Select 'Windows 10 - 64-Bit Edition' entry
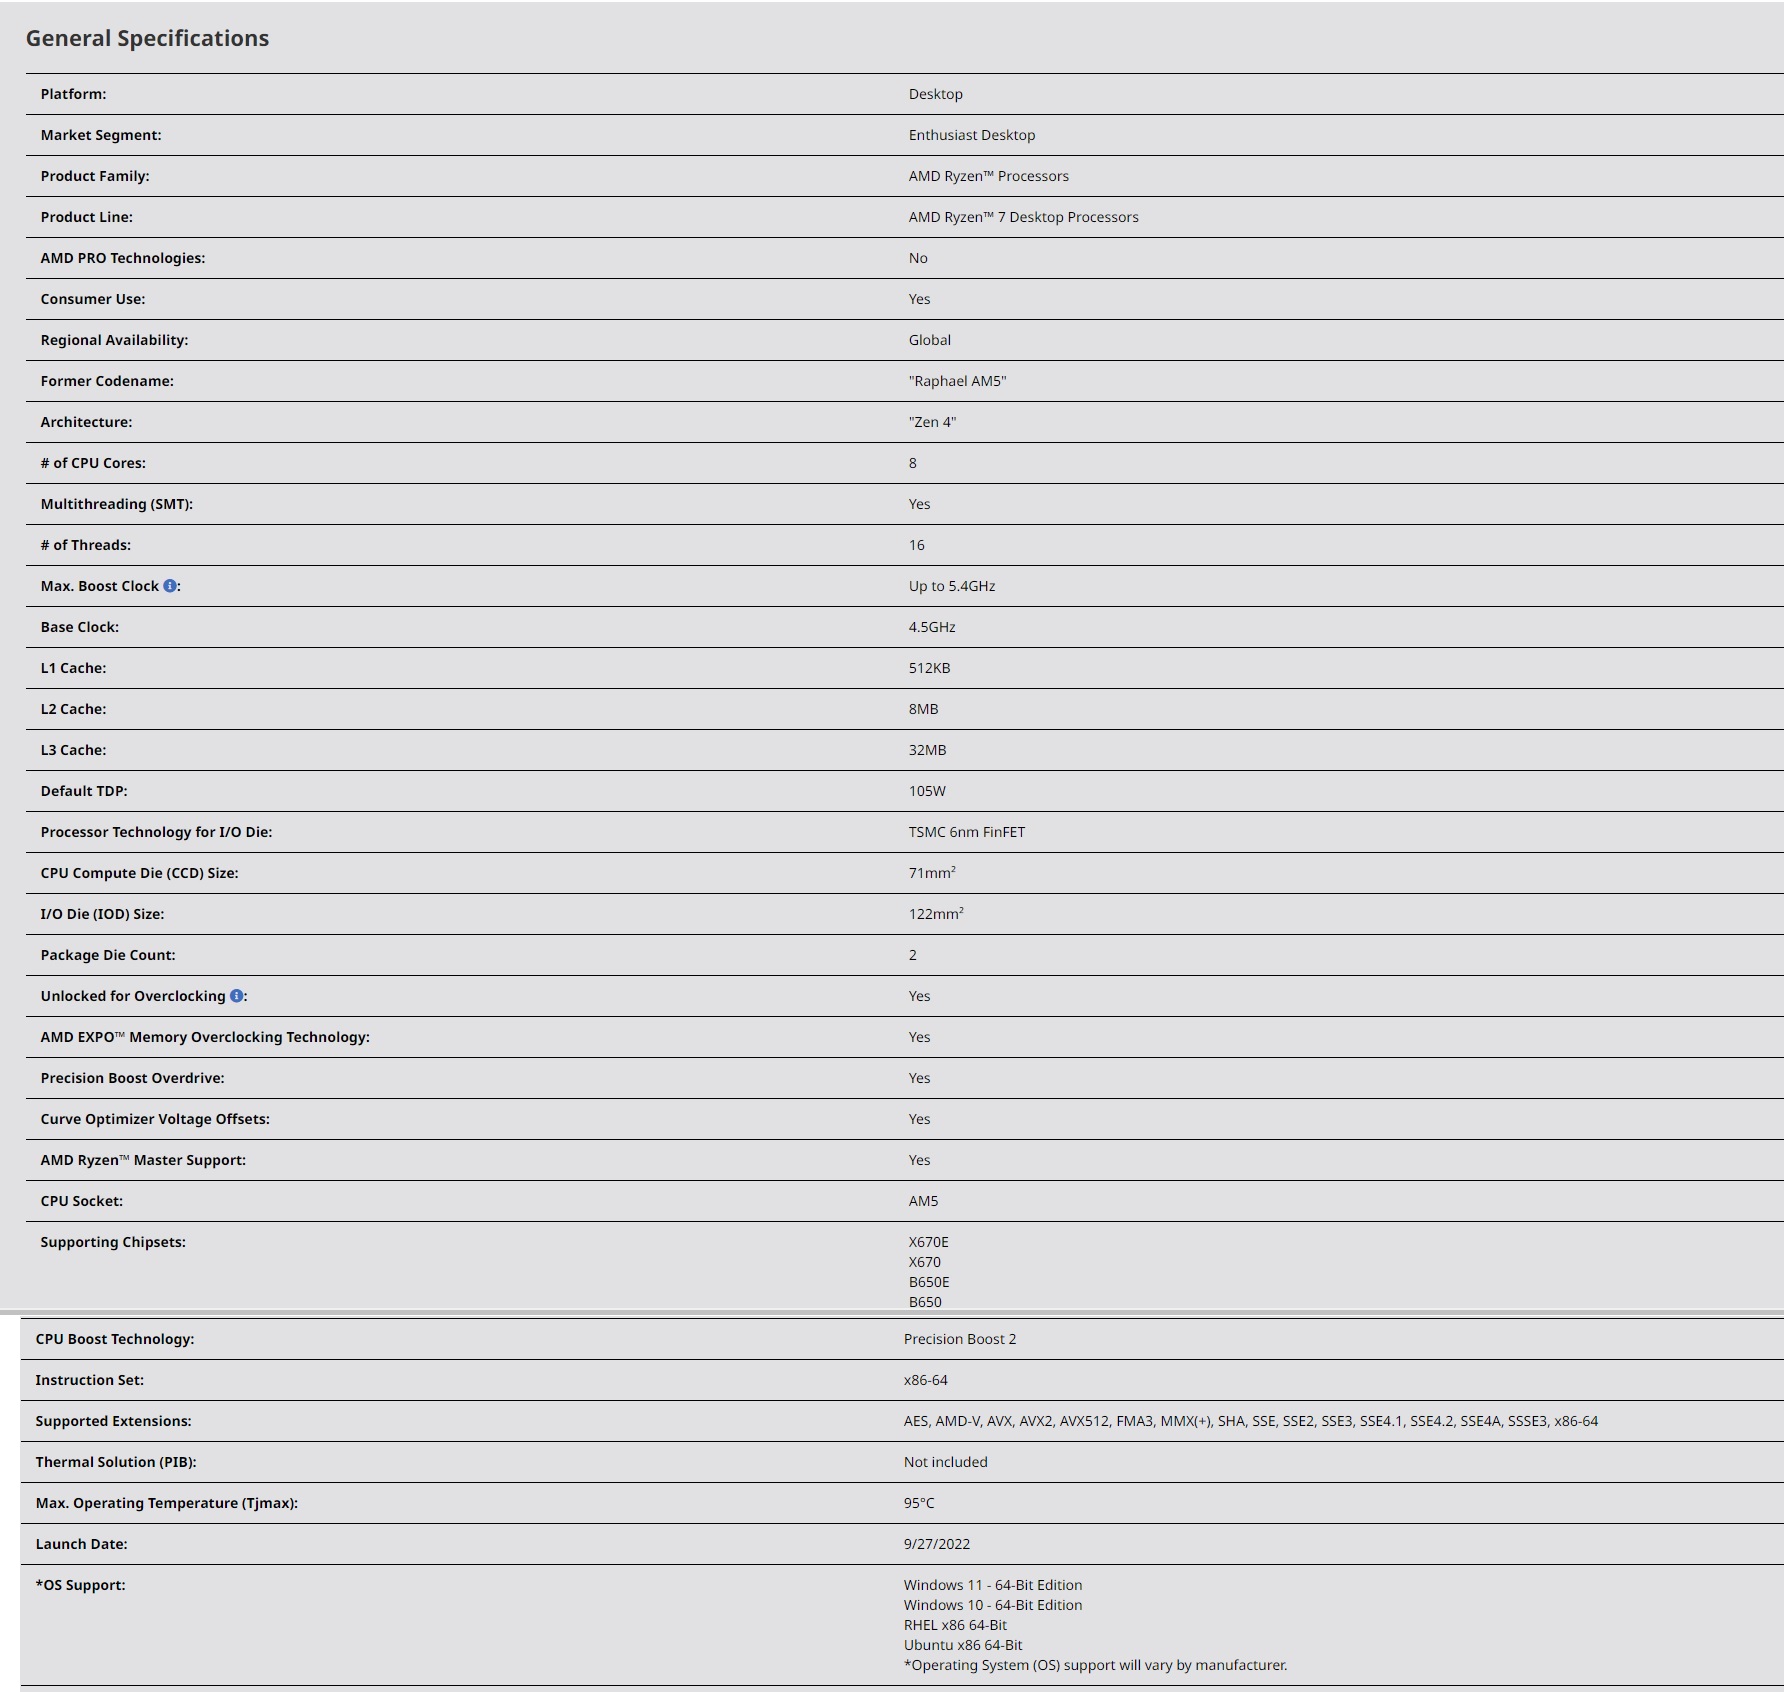 [x=993, y=1605]
